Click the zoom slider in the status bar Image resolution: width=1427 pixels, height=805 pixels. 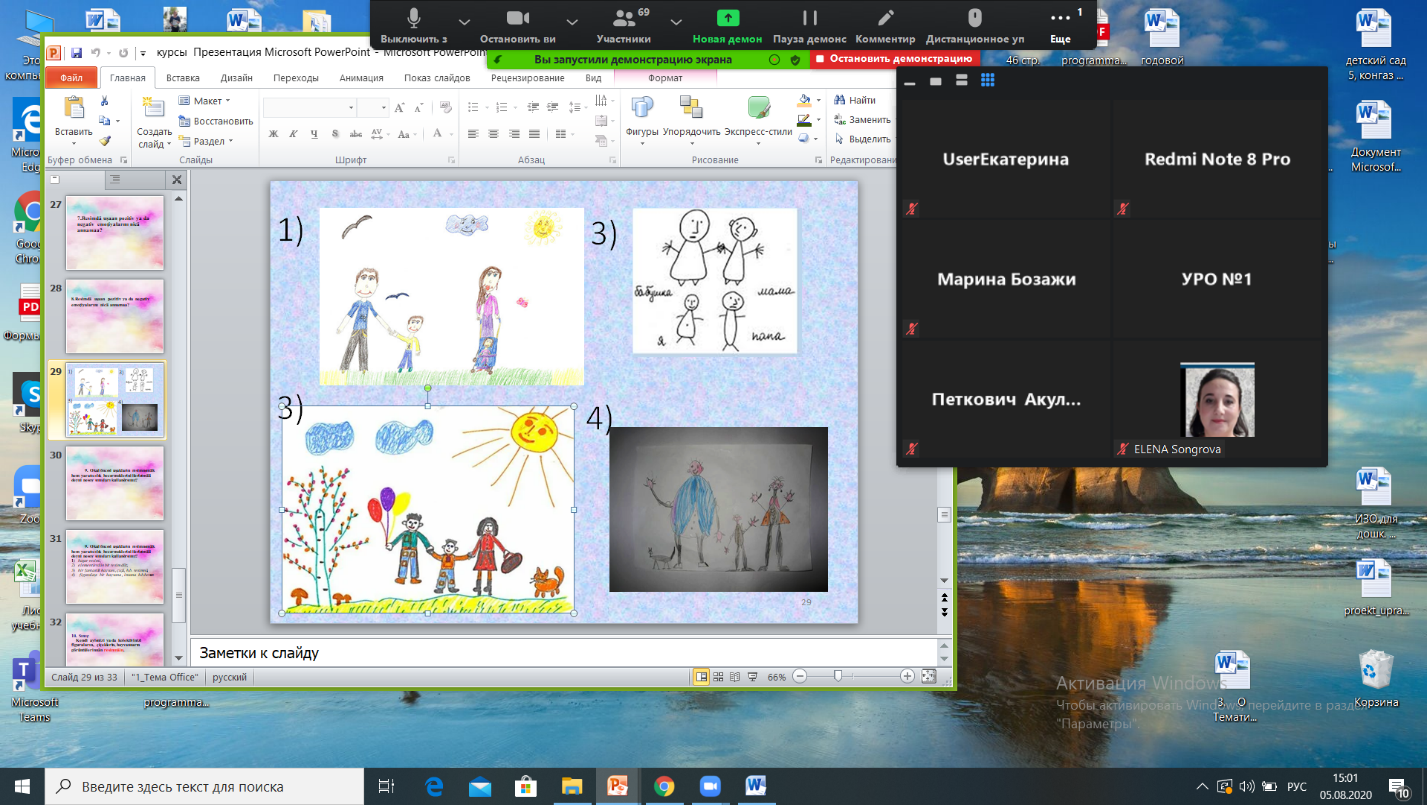[838, 677]
